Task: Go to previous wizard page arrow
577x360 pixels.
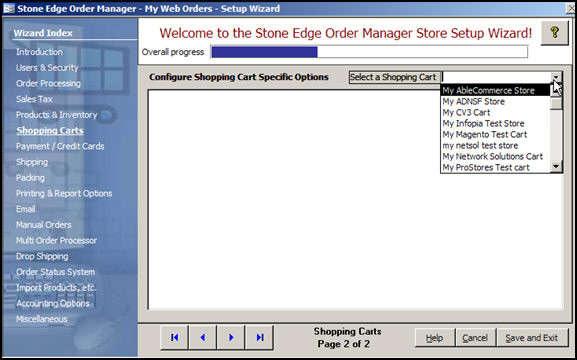Action: pyautogui.click(x=203, y=337)
